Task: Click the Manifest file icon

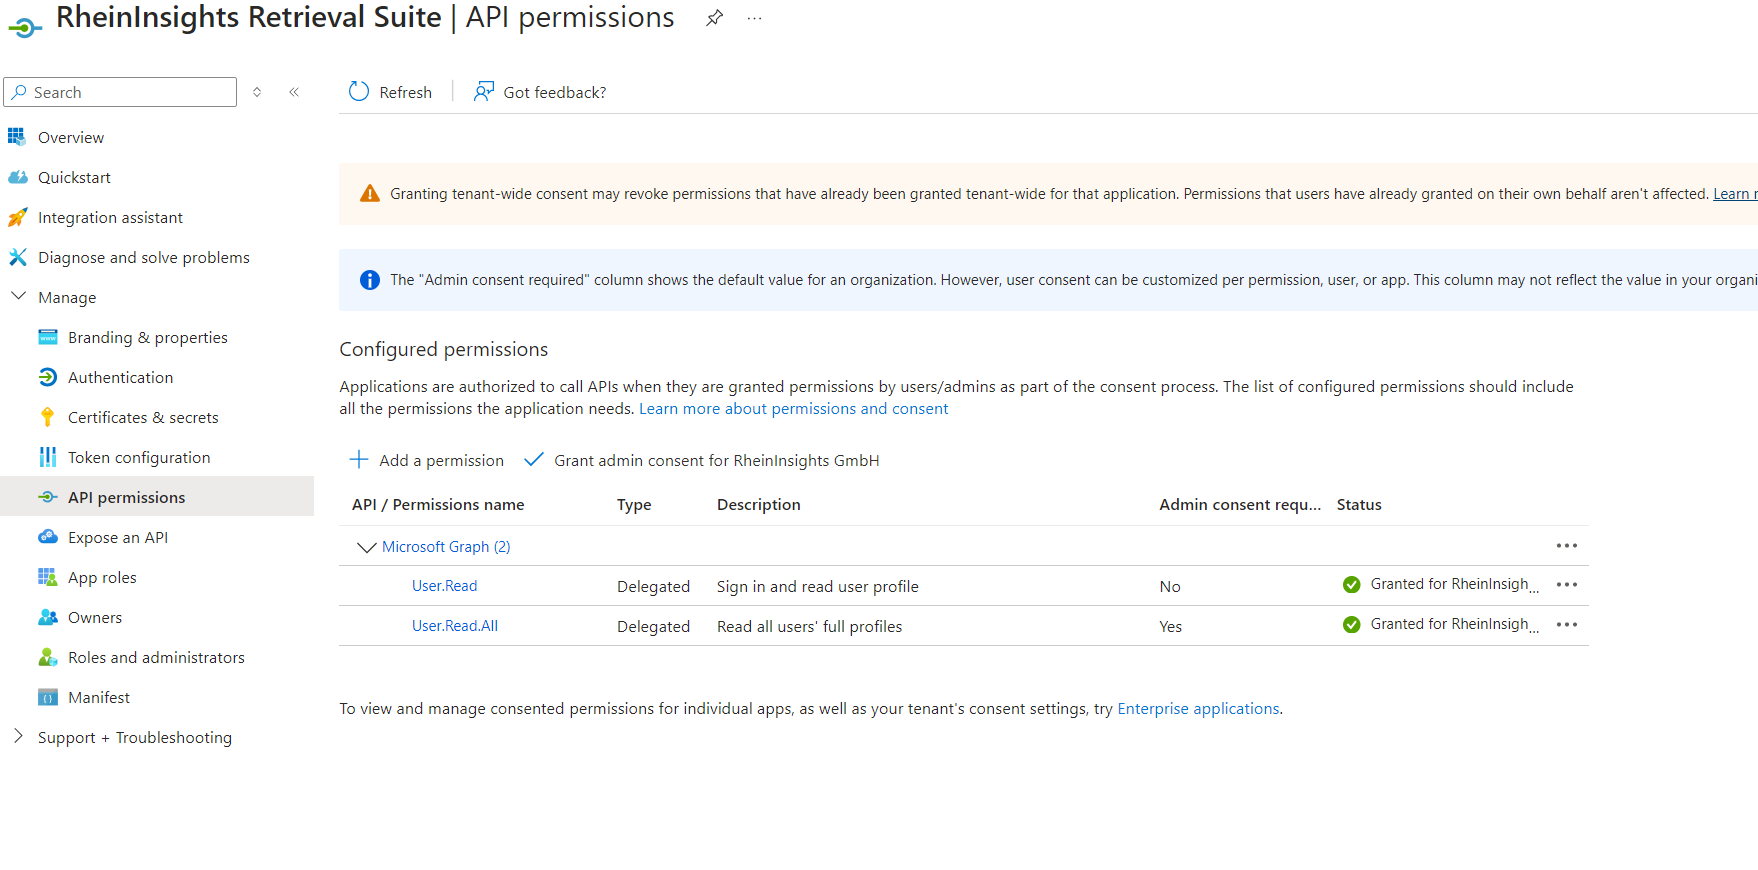Action: pyautogui.click(x=47, y=697)
